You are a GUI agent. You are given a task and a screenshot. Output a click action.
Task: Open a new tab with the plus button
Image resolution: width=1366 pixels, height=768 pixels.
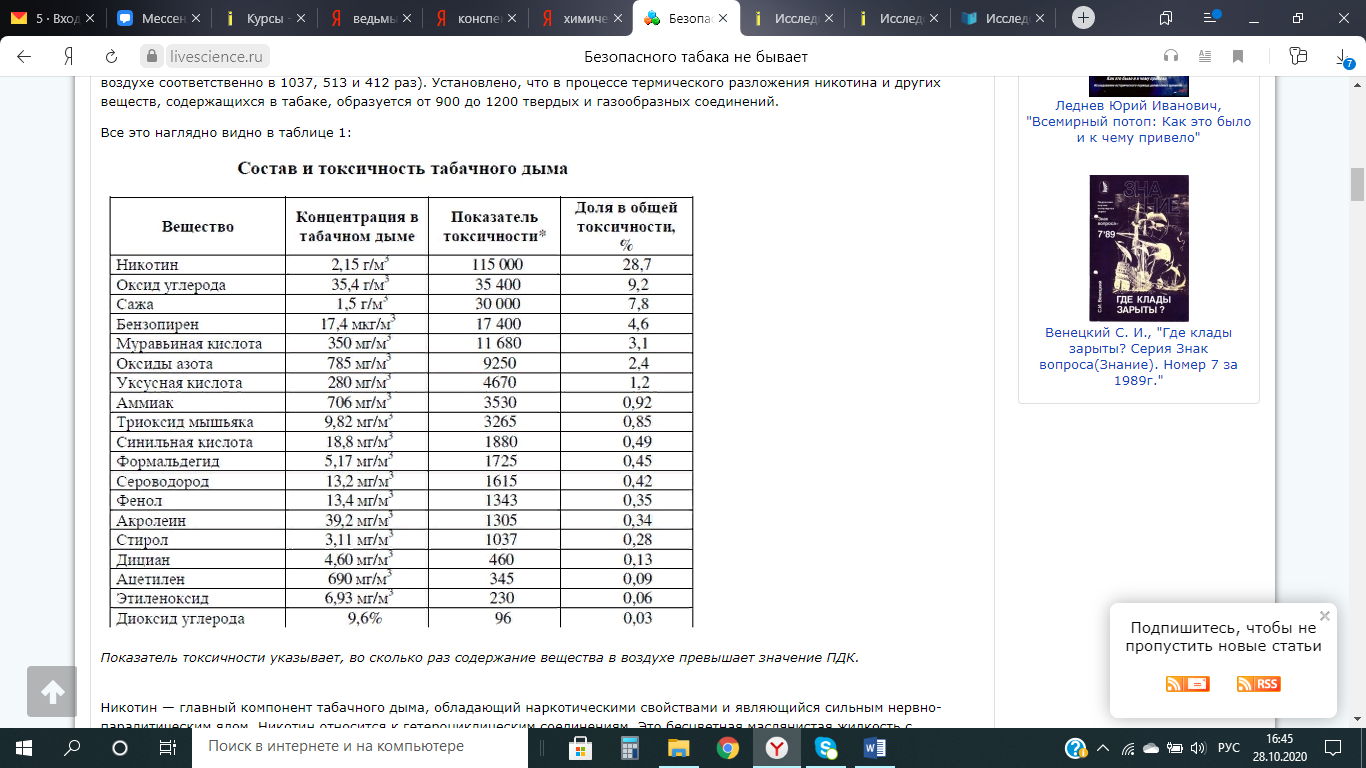coord(1083,18)
